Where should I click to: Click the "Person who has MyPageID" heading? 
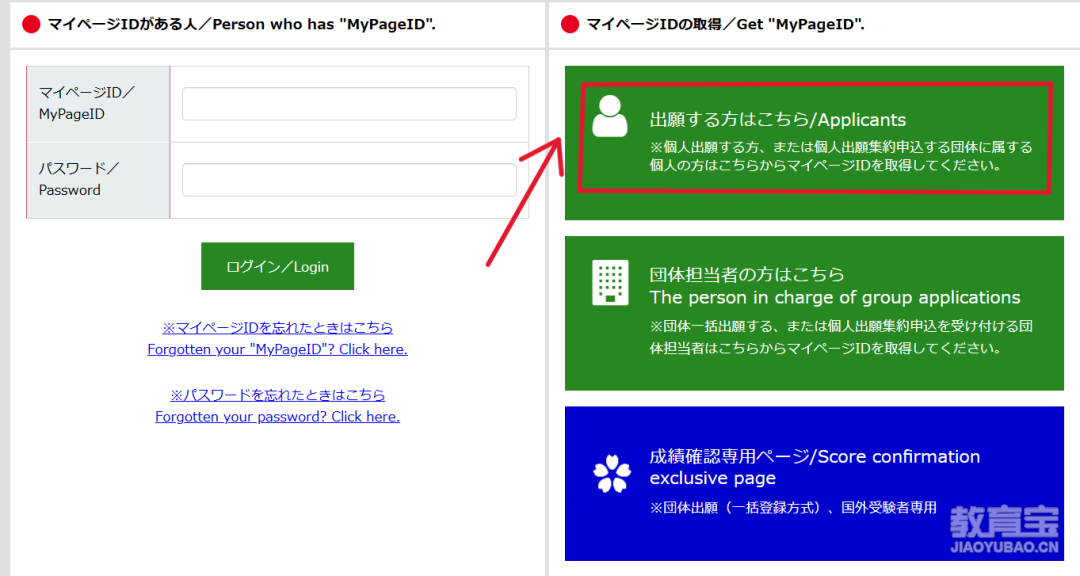(x=242, y=25)
